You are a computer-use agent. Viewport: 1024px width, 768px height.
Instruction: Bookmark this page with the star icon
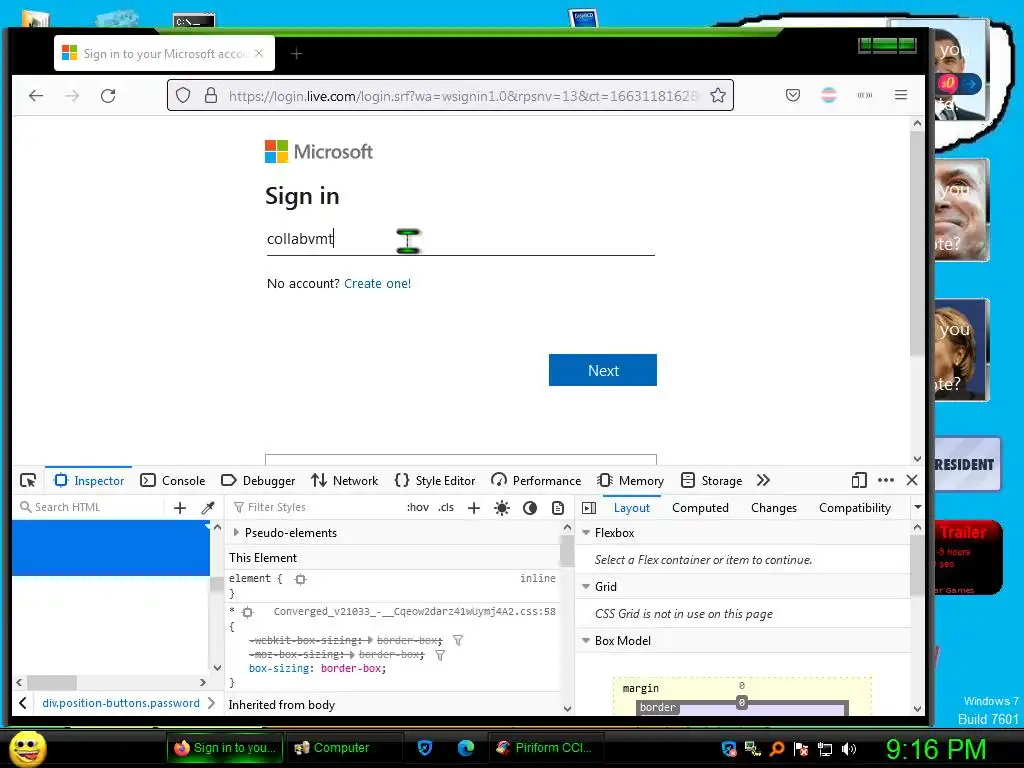(x=718, y=95)
